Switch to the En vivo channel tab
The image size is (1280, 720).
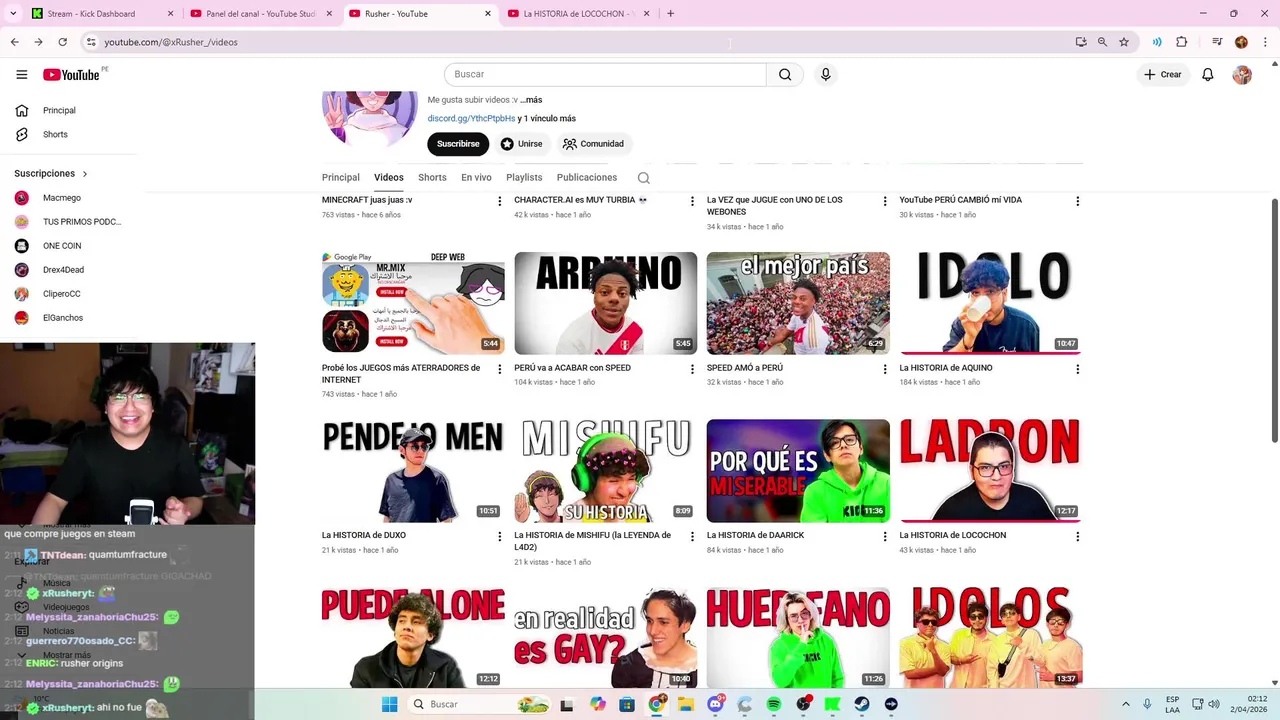476,177
